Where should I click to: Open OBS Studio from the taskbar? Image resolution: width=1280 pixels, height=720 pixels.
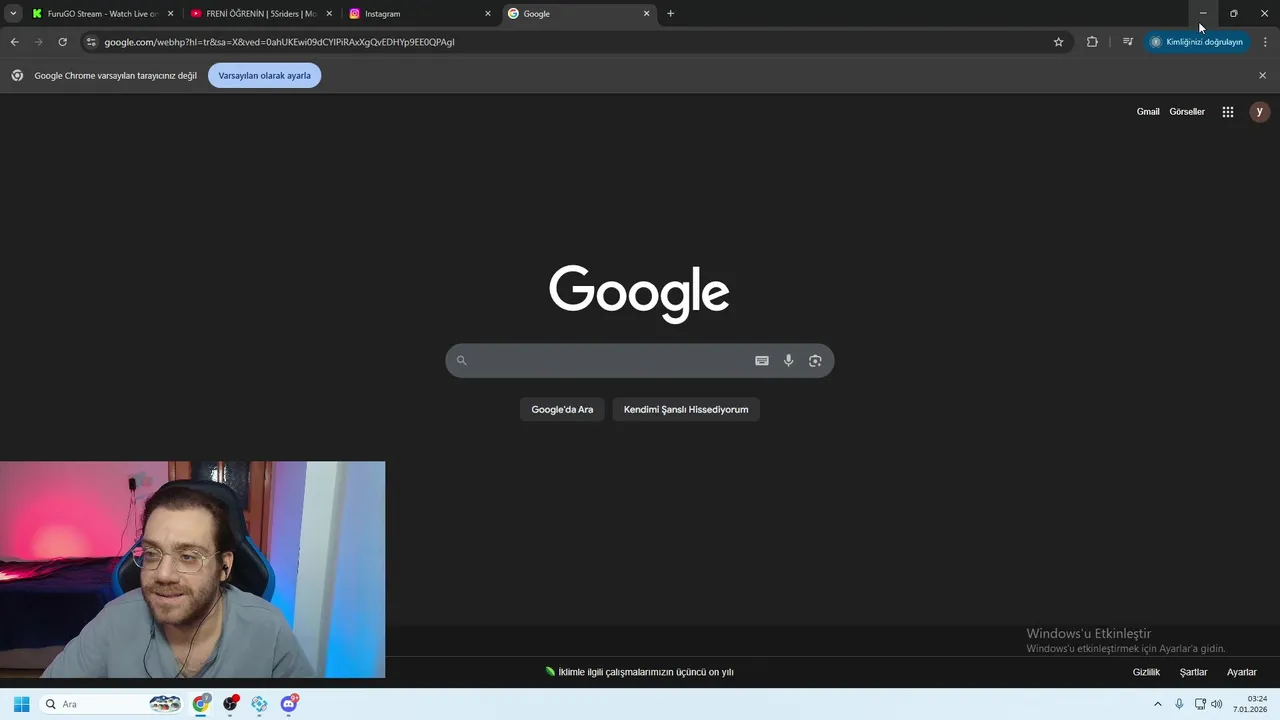tap(231, 704)
